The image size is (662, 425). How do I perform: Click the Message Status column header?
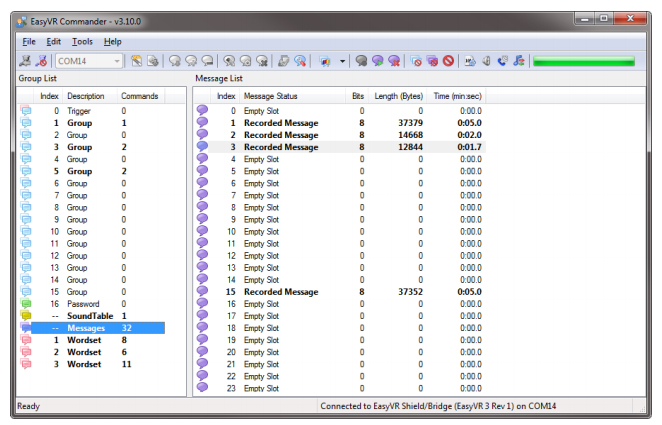point(293,96)
